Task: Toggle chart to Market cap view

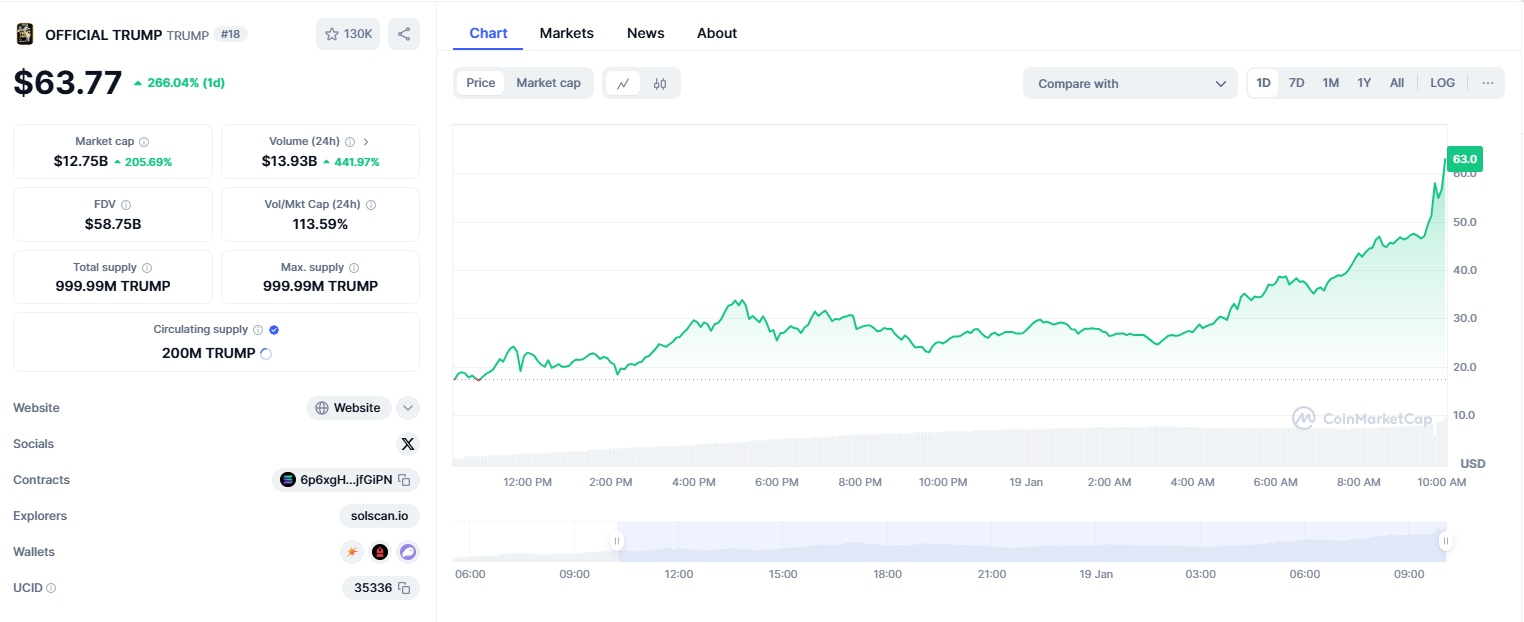Action: [548, 83]
